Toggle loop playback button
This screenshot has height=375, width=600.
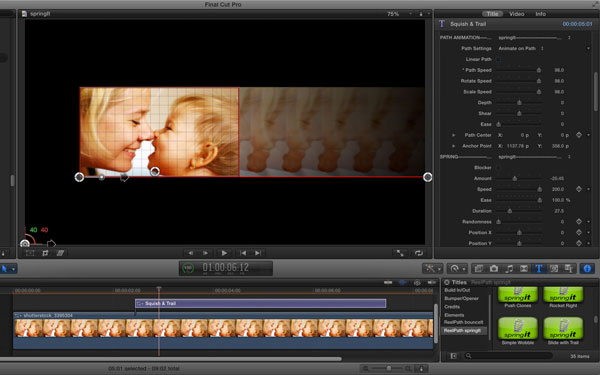click(419, 253)
